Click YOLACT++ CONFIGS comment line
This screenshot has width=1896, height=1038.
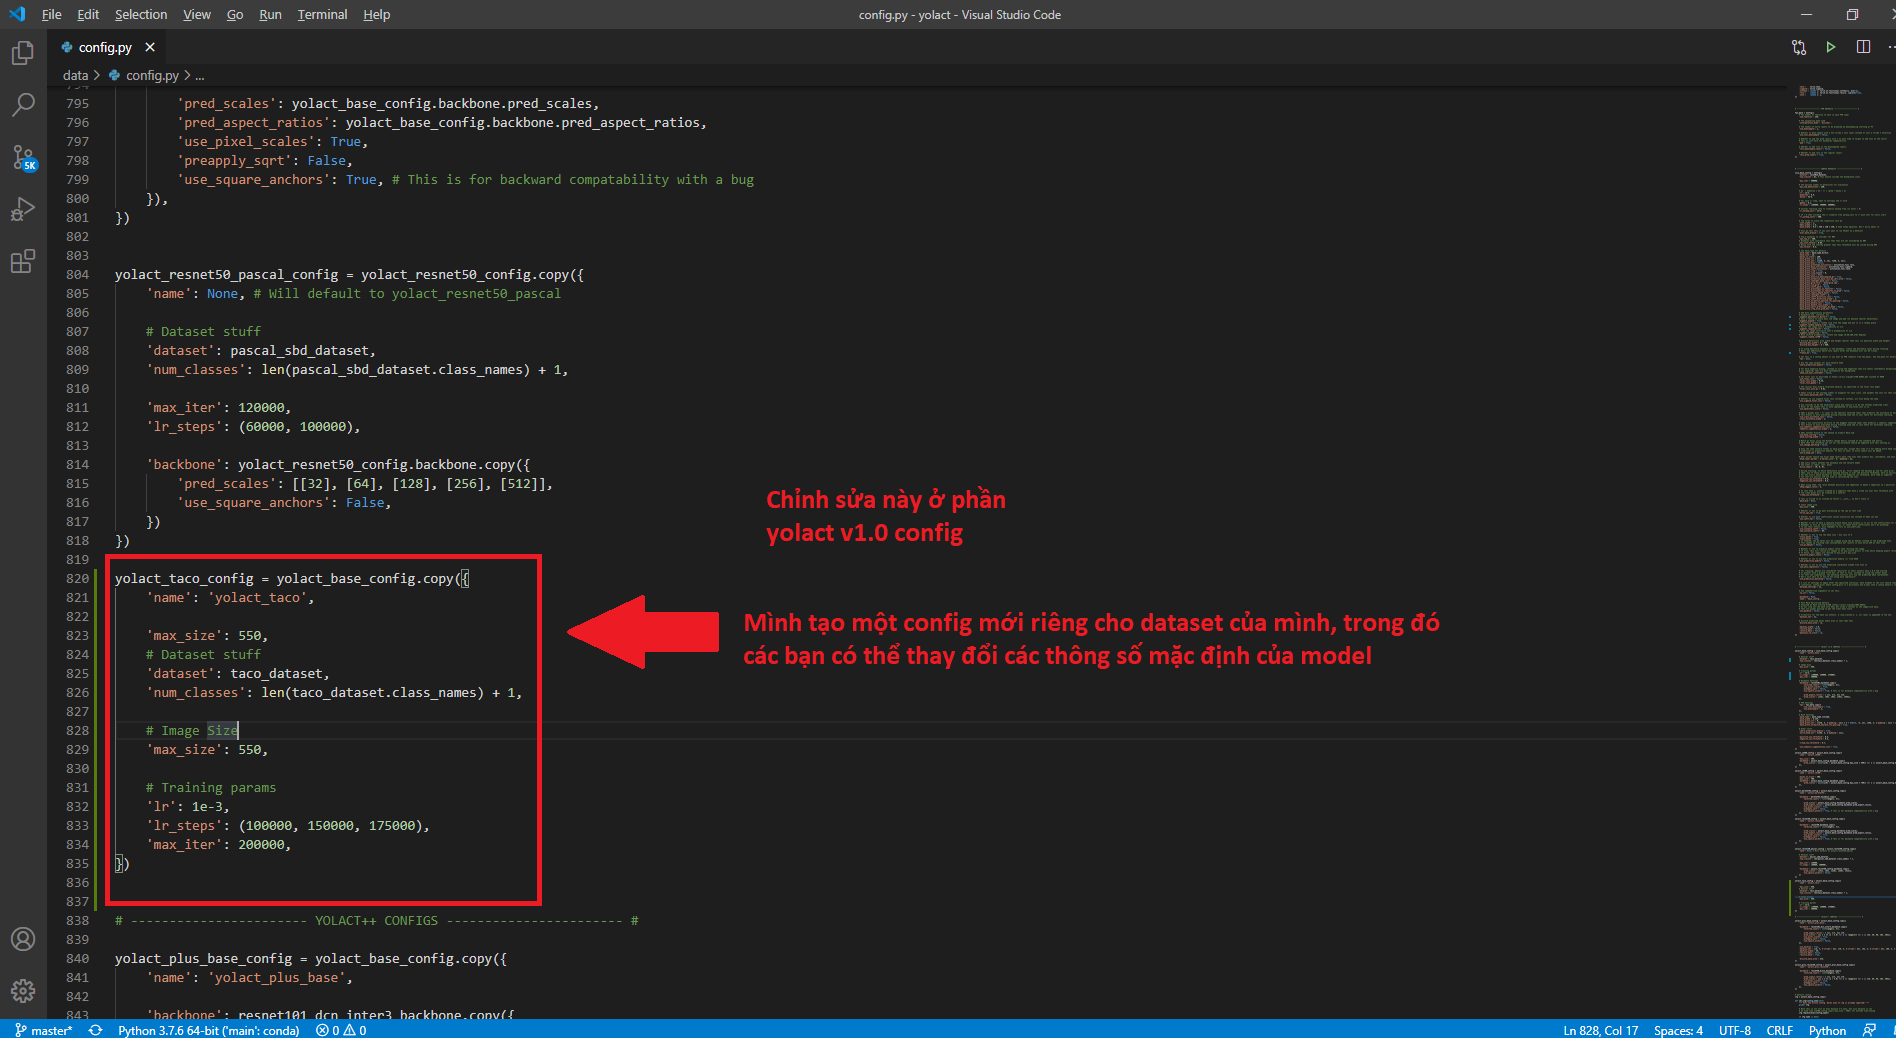click(x=376, y=920)
